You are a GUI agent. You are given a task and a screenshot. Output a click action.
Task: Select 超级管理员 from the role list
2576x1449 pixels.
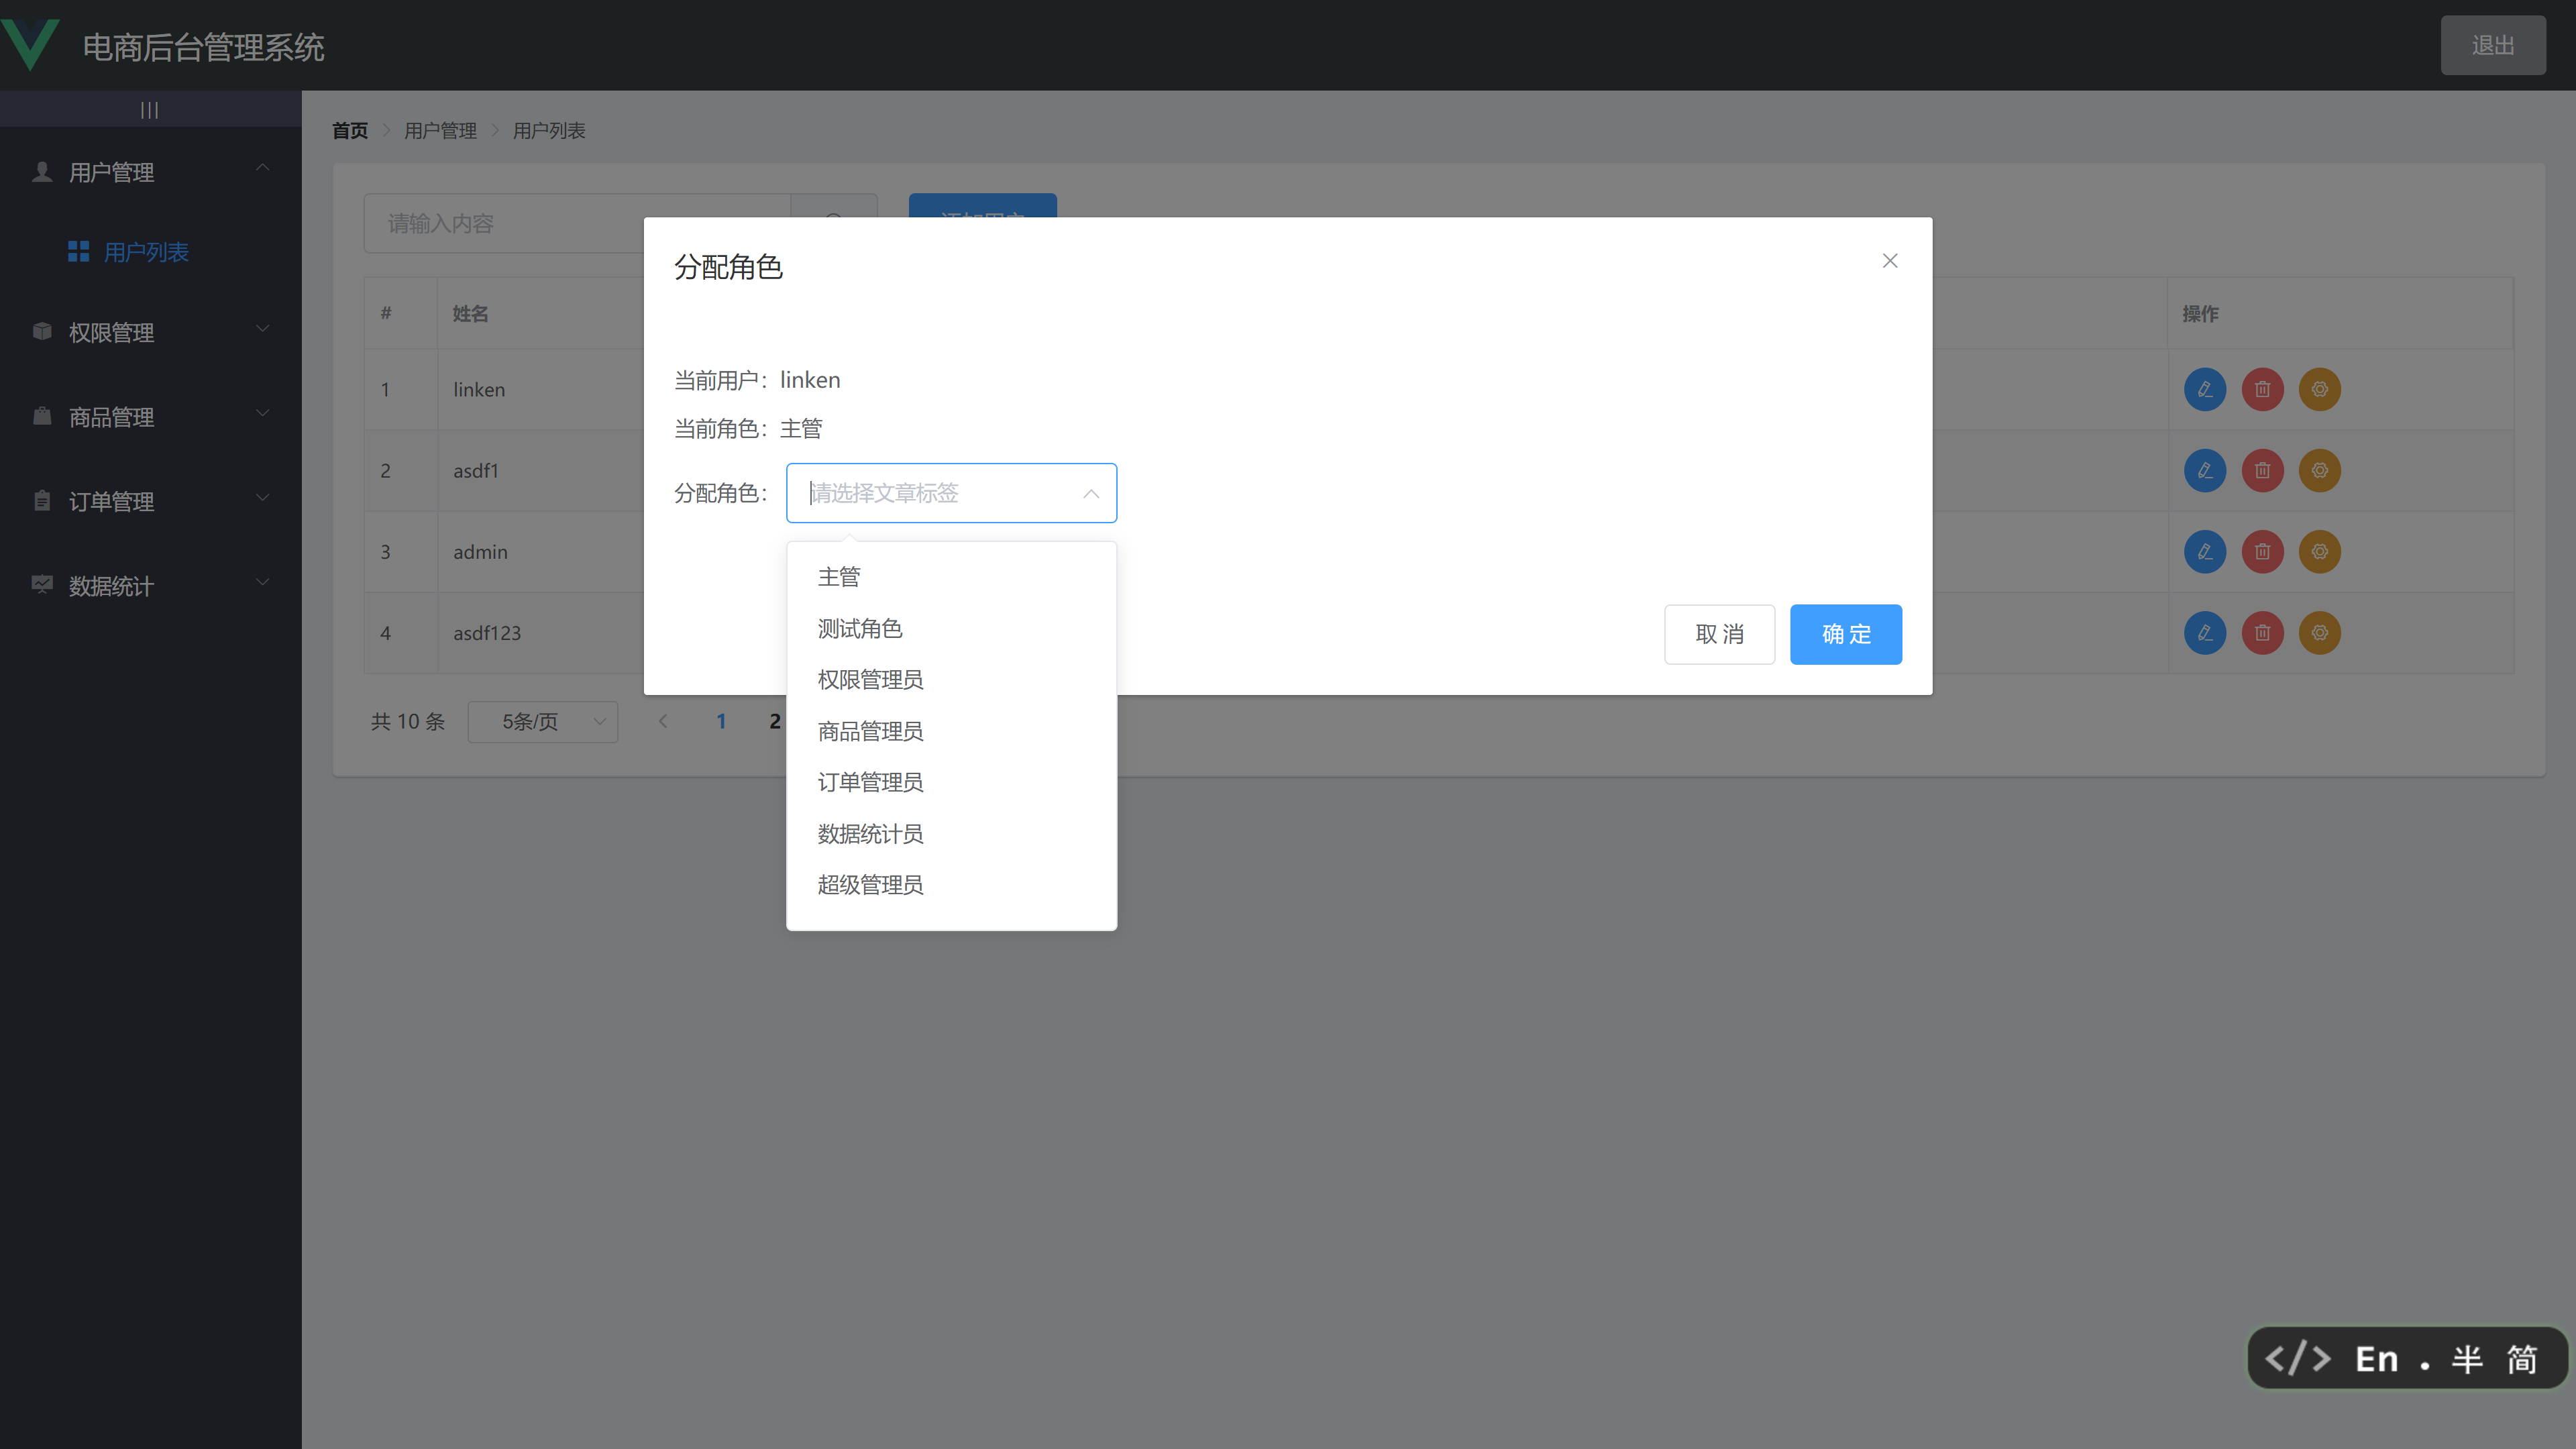(869, 884)
